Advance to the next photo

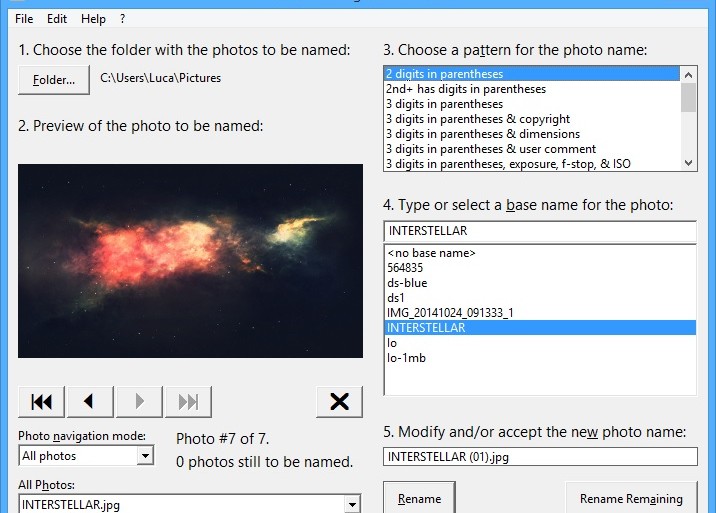[139, 401]
